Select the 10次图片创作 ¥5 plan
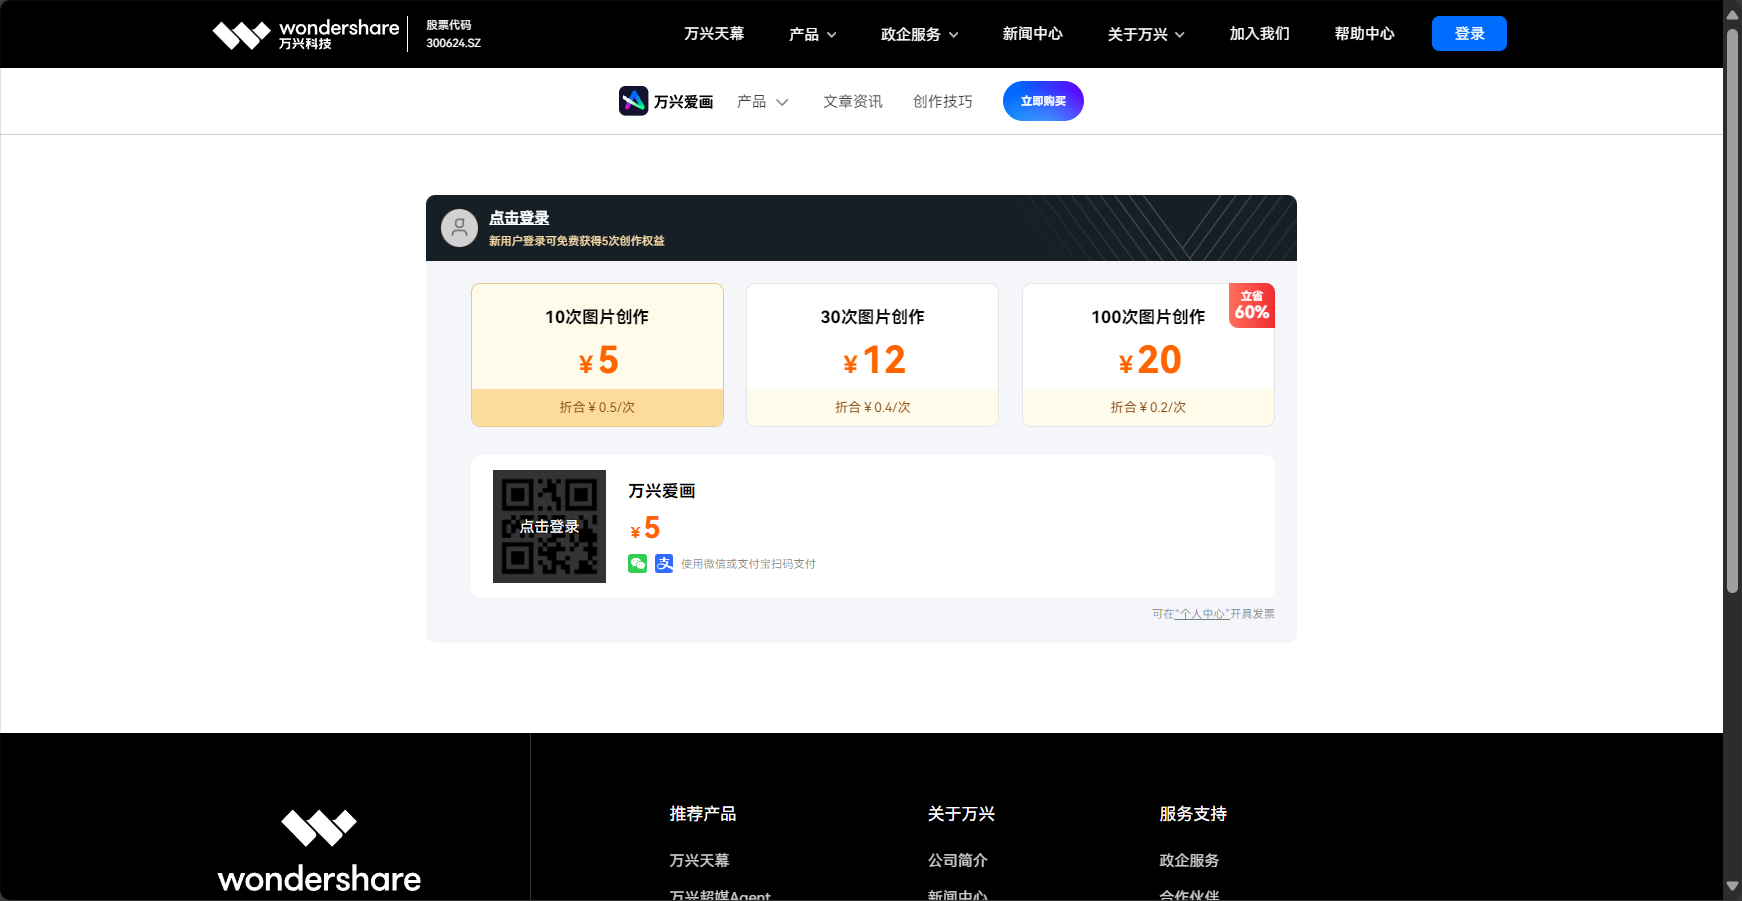Viewport: 1742px width, 901px height. pyautogui.click(x=597, y=355)
